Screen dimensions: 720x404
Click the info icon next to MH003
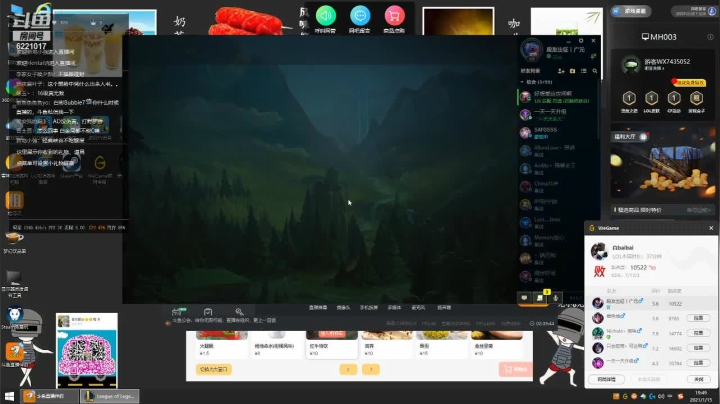(x=710, y=37)
